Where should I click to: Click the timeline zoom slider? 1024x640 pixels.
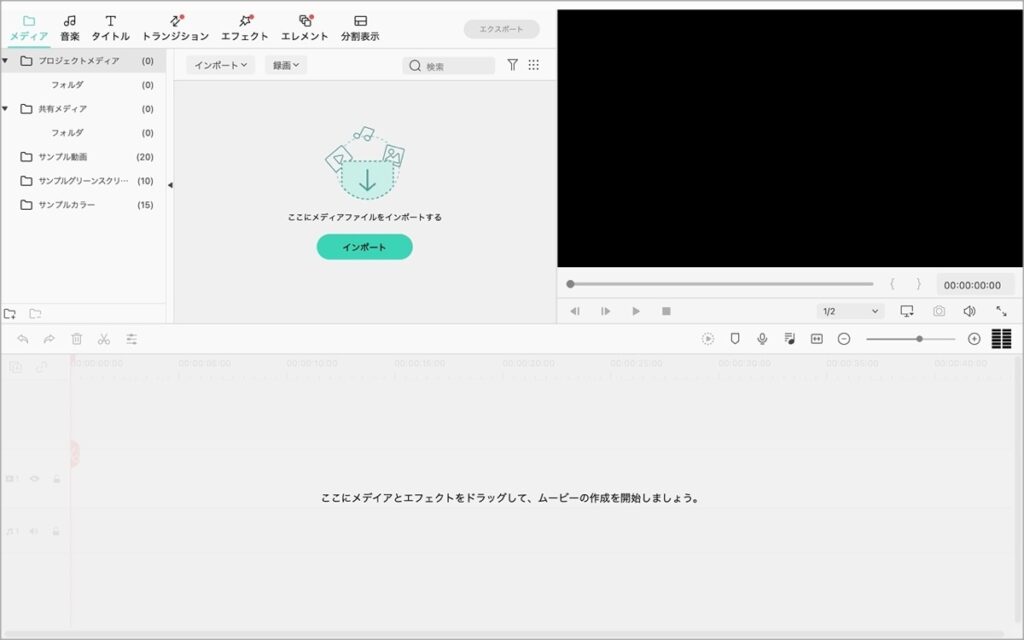point(911,339)
